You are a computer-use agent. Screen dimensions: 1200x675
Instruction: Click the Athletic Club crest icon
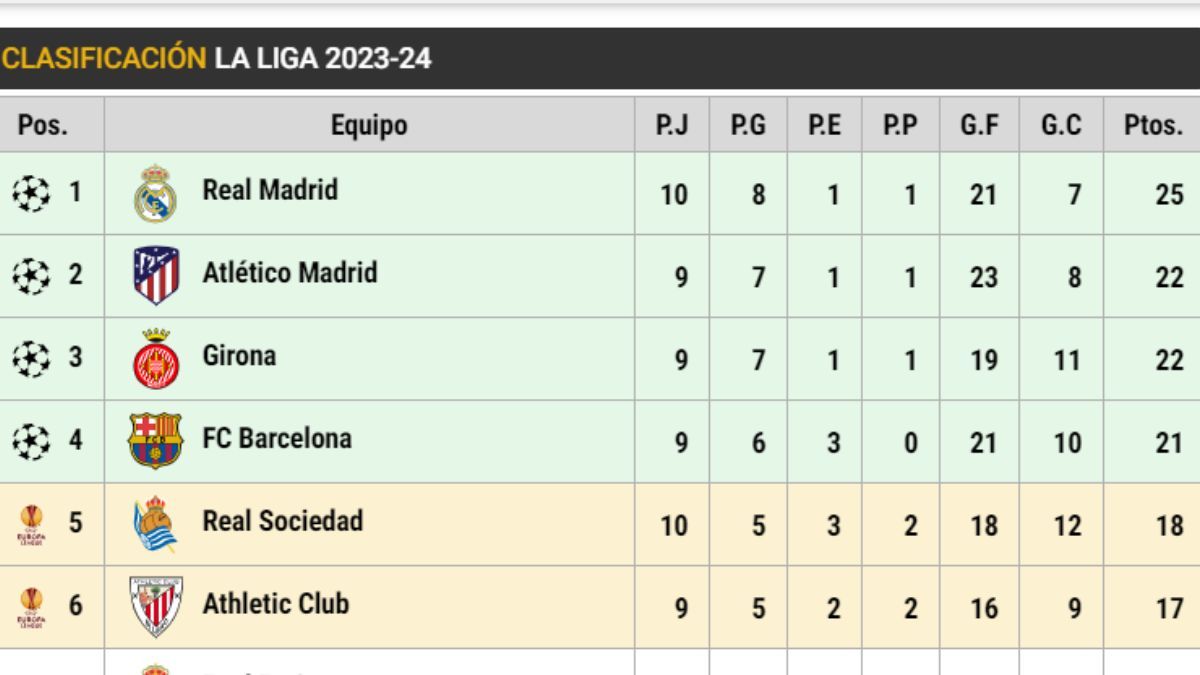(156, 606)
